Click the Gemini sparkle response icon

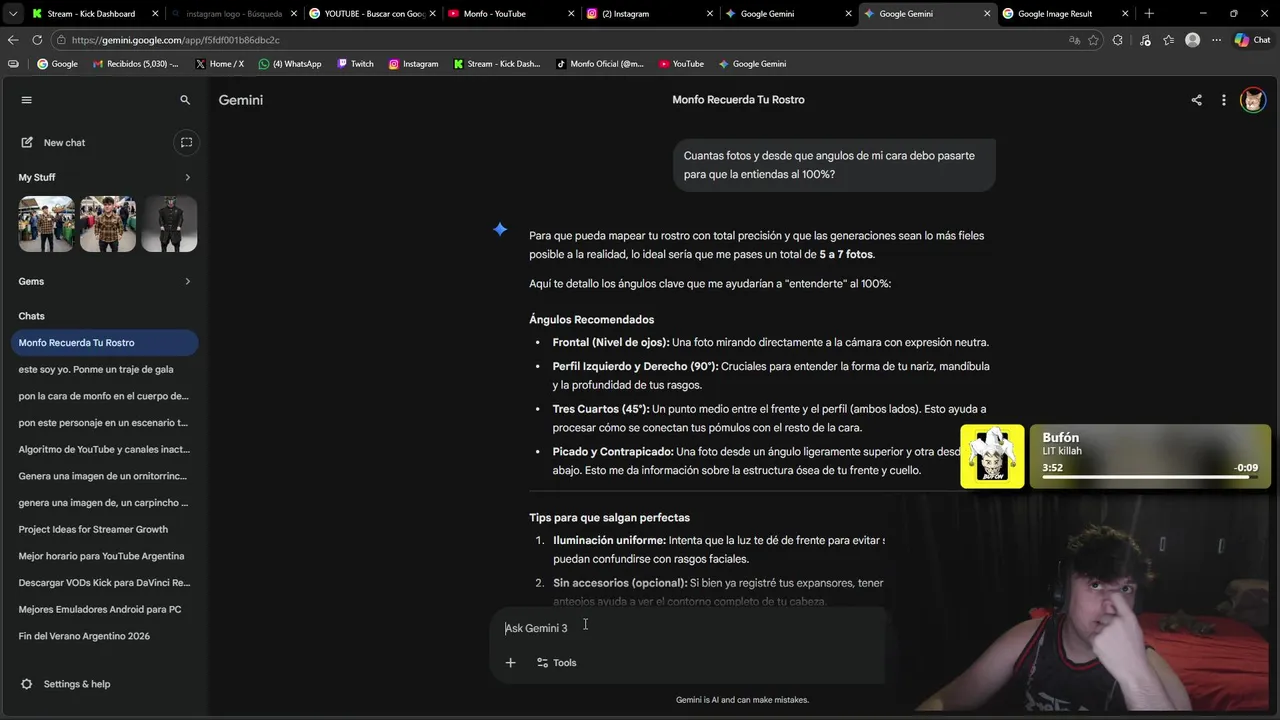[x=500, y=229]
